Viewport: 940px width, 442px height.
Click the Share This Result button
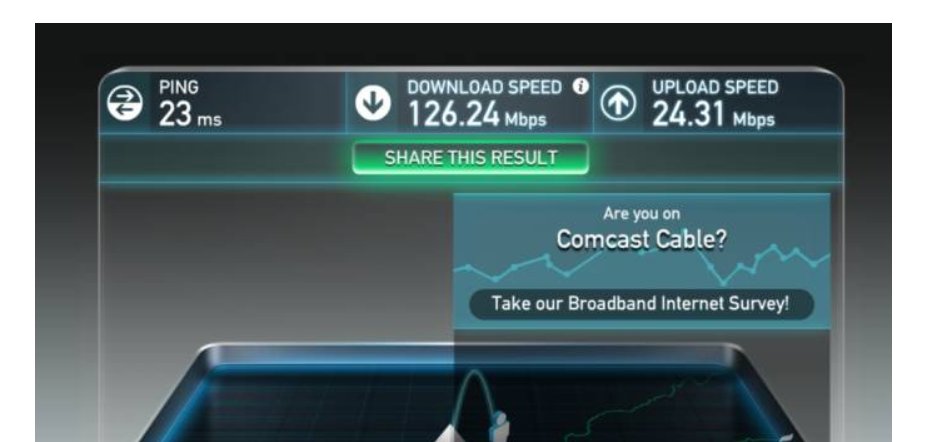click(471, 158)
